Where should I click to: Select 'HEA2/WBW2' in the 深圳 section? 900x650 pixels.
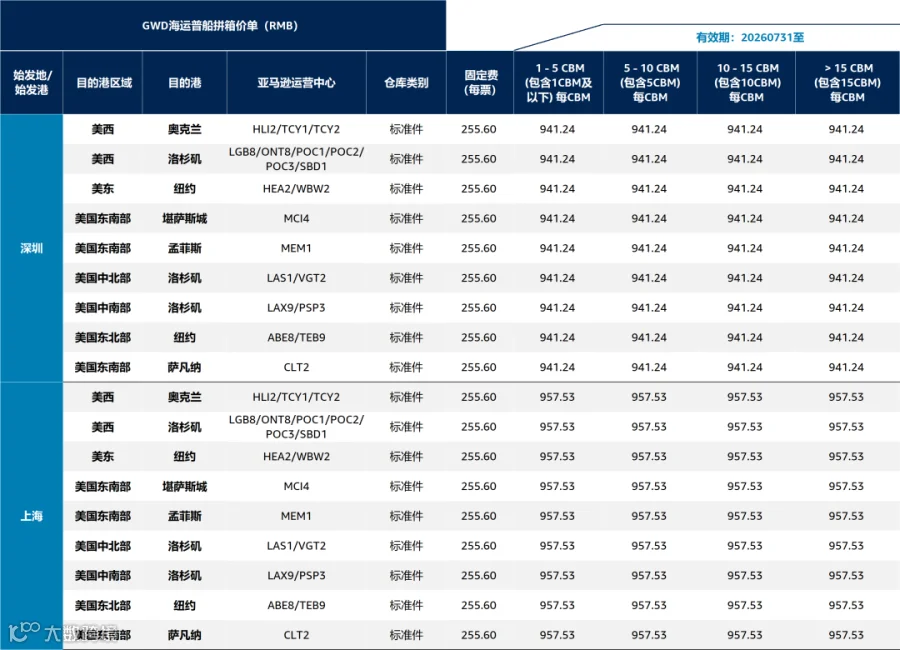click(x=296, y=189)
